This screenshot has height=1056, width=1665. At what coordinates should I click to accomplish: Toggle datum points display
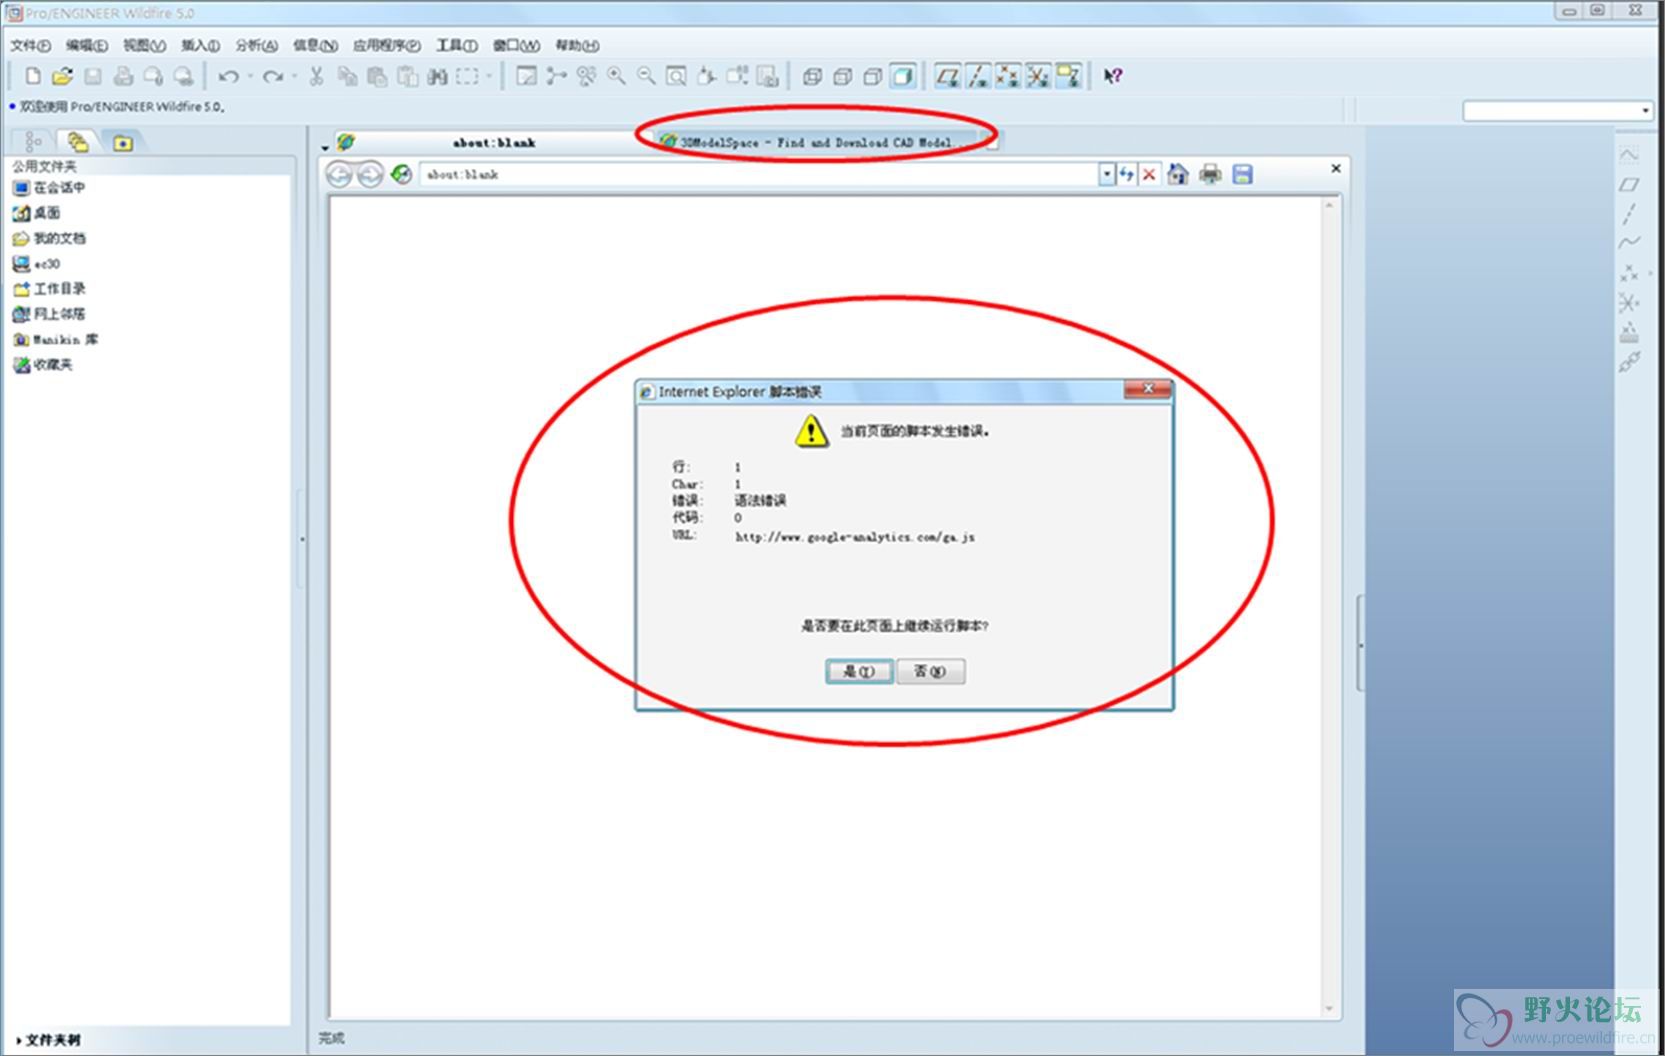tap(1008, 76)
